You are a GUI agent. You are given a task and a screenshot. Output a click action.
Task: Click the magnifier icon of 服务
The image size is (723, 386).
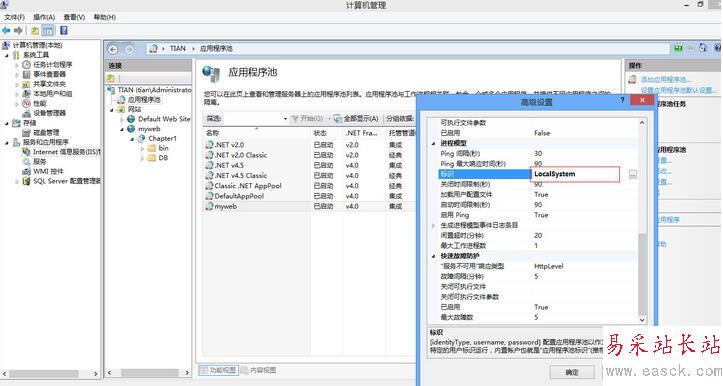(x=27, y=161)
